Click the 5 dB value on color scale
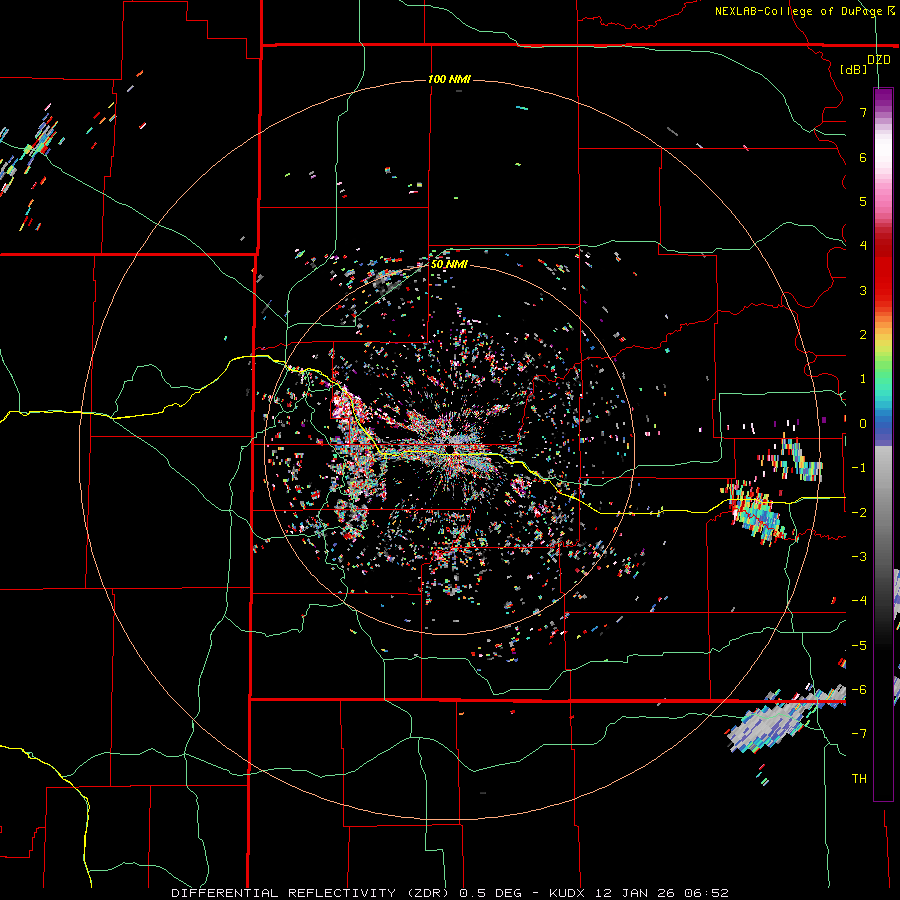This screenshot has width=900, height=900. (863, 201)
